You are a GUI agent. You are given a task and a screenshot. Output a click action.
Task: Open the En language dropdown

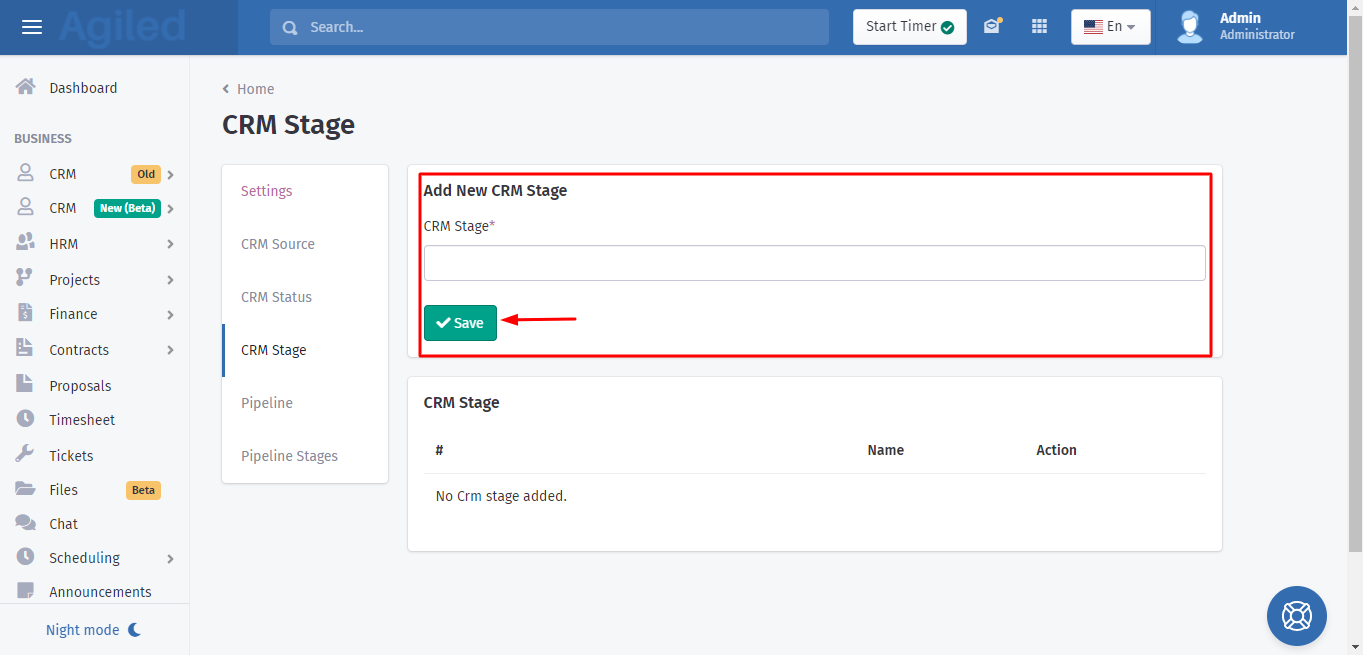pyautogui.click(x=1110, y=27)
